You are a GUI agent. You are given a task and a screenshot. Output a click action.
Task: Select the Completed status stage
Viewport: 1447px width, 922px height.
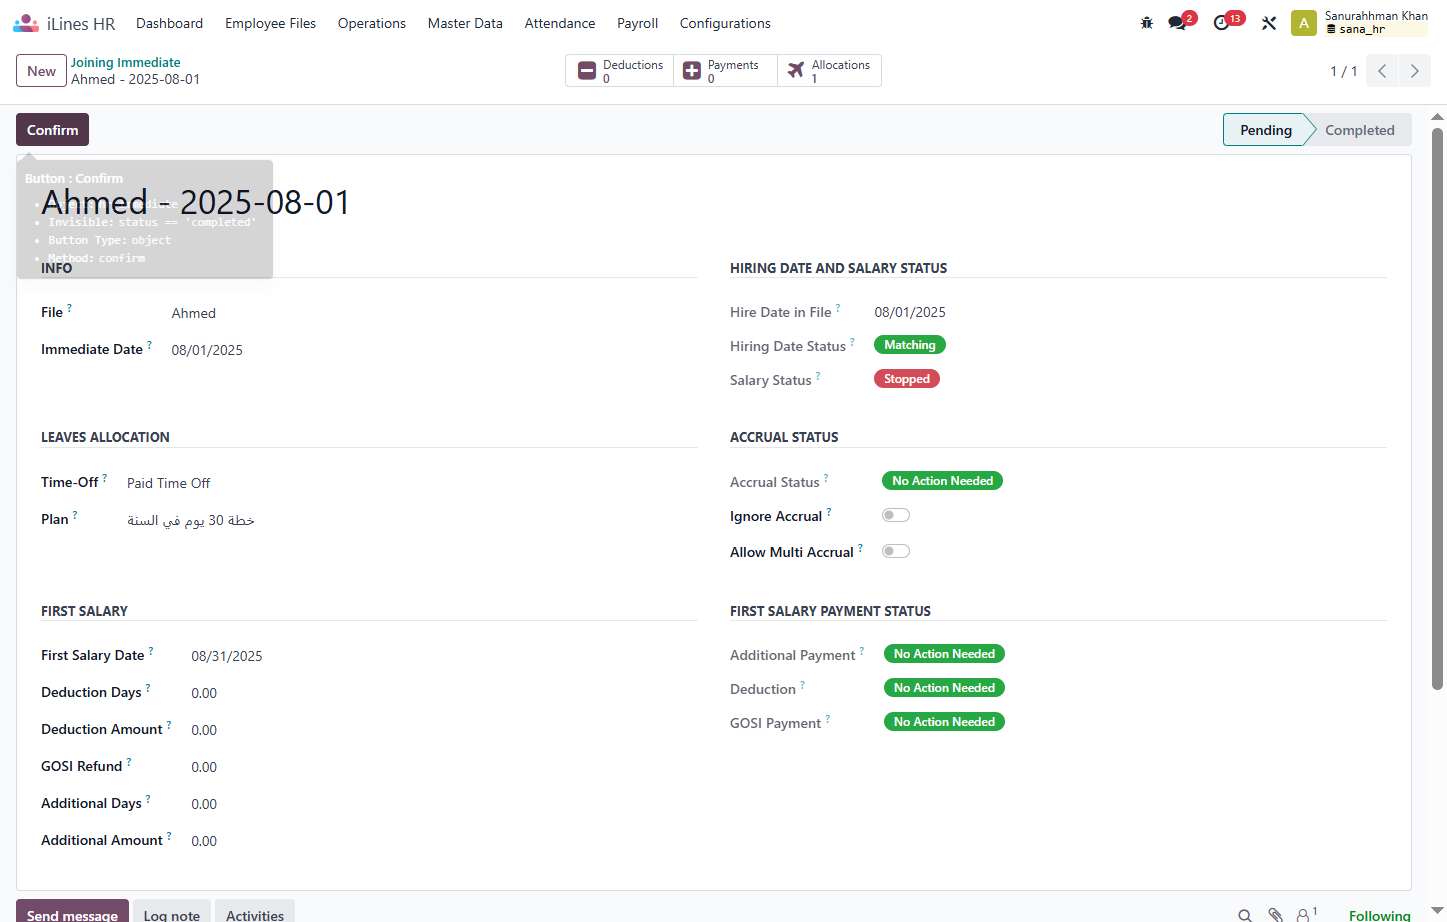pos(1359,130)
